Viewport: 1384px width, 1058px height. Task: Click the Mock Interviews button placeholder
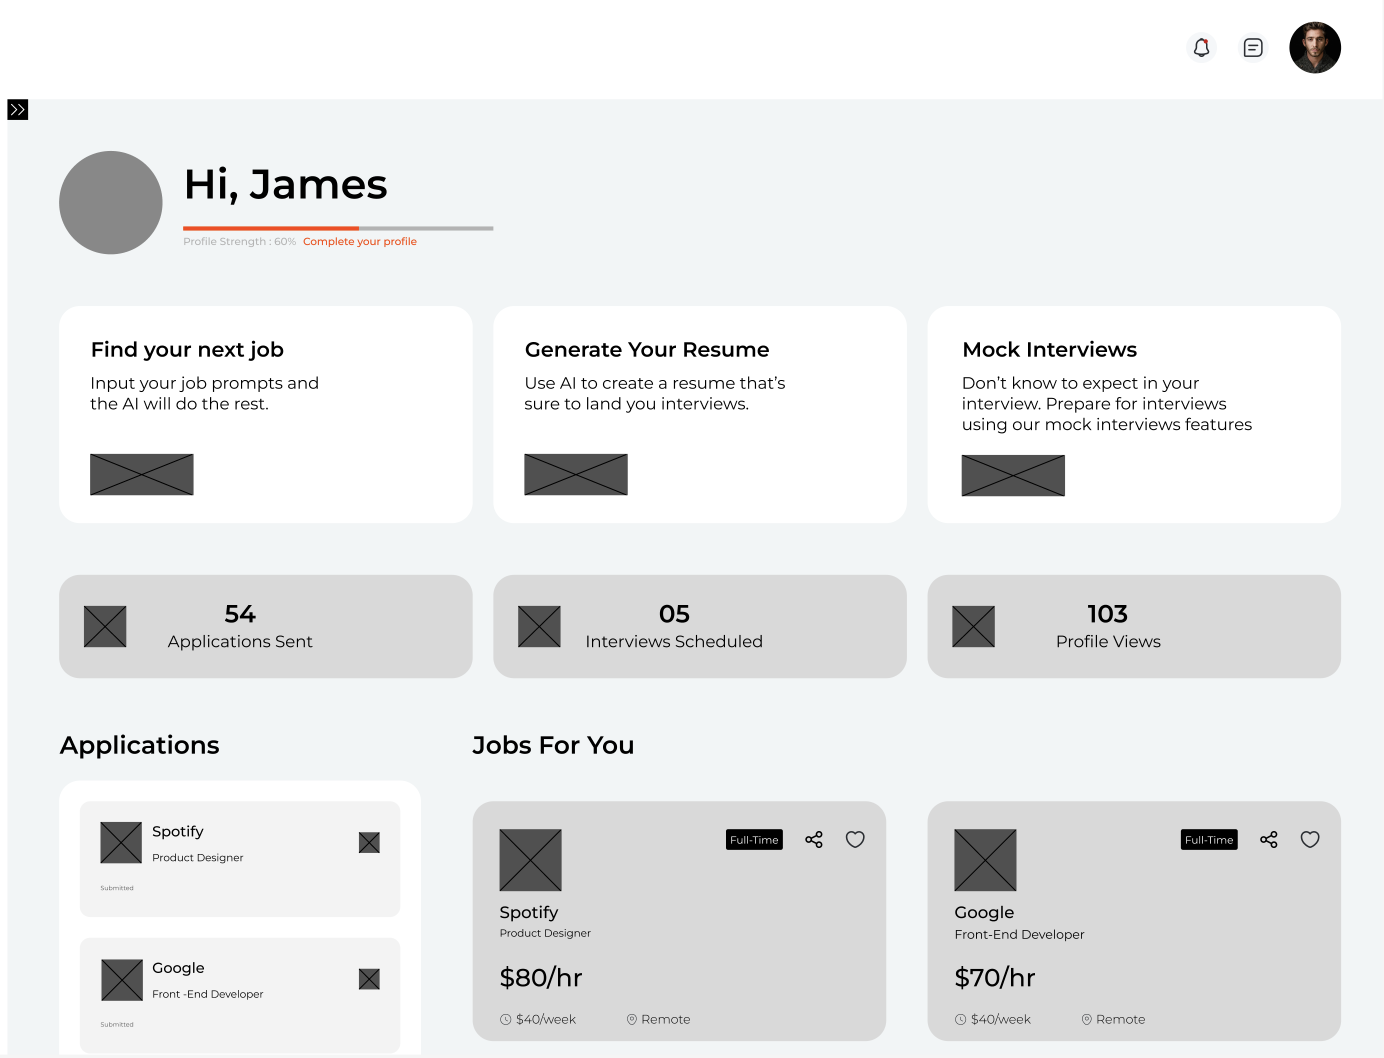coord(1013,475)
